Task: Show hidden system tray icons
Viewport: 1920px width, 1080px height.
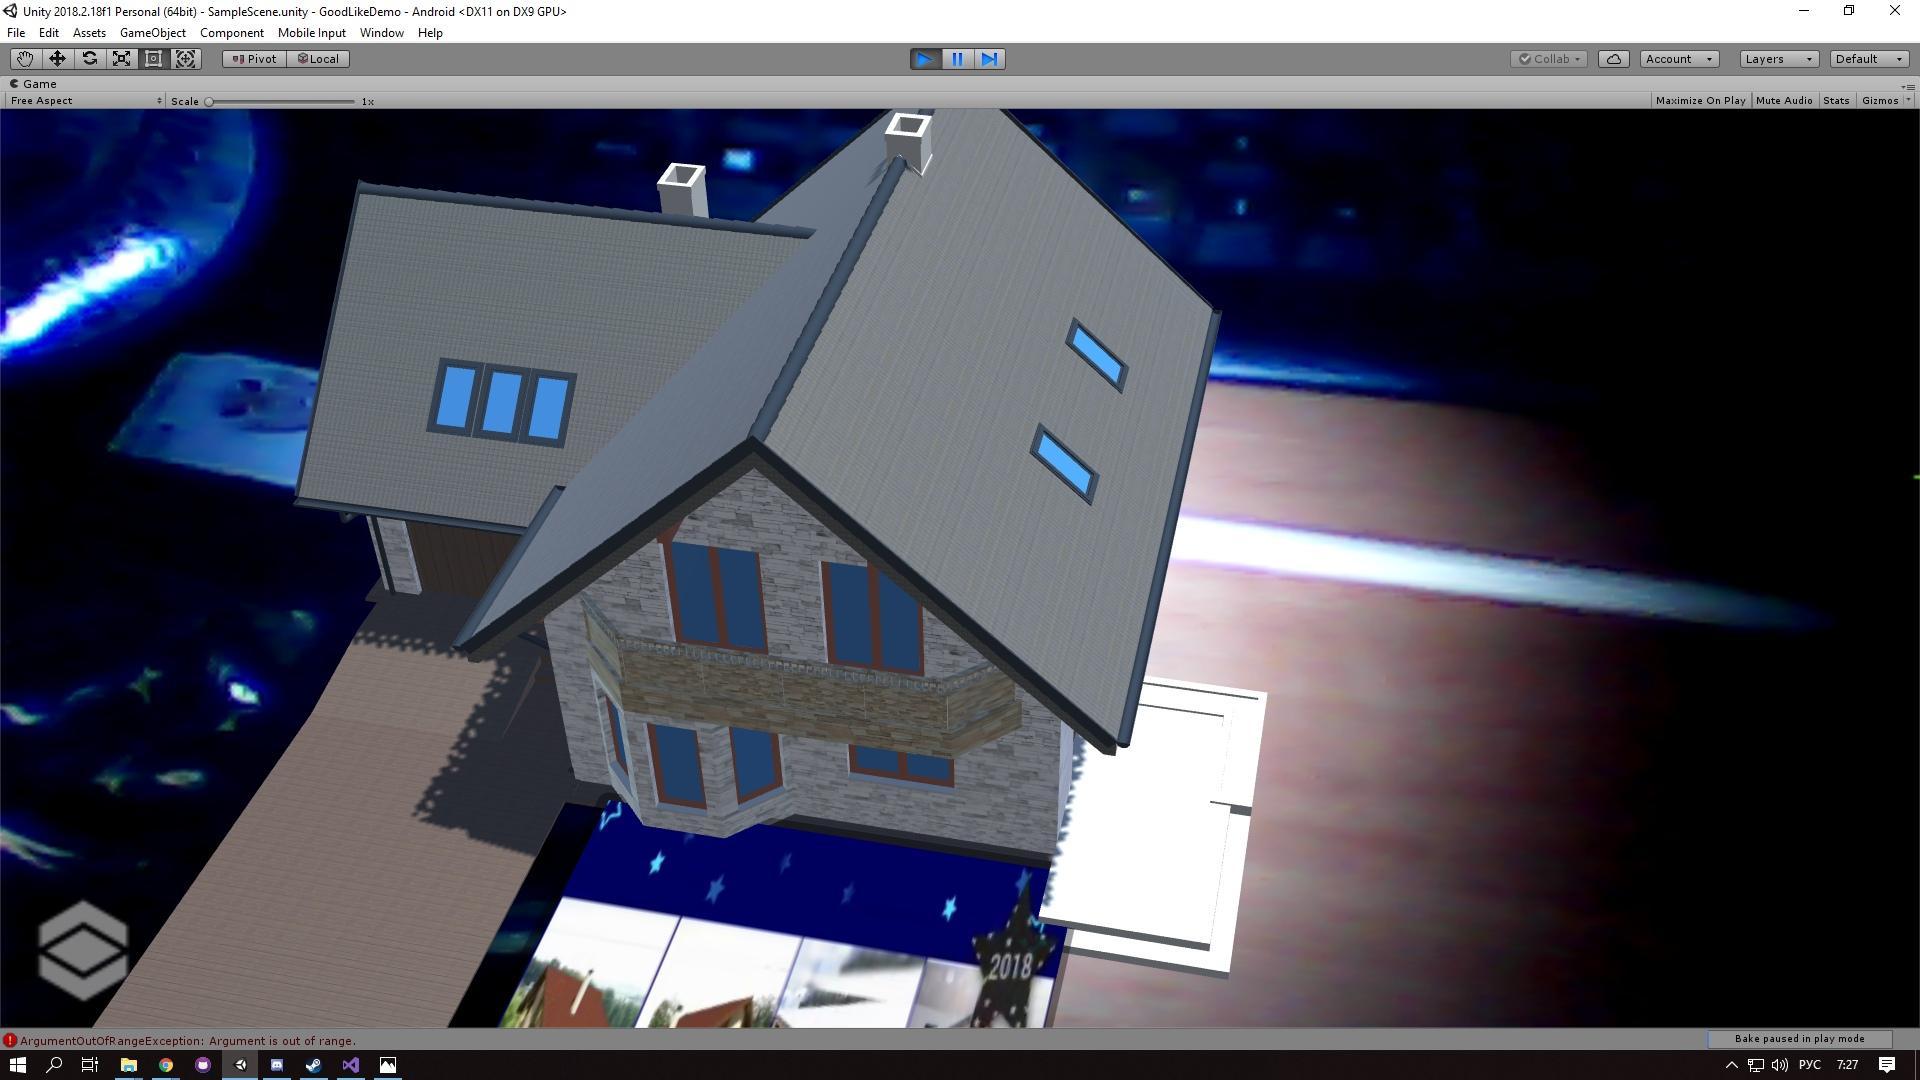Action: 1732,1065
